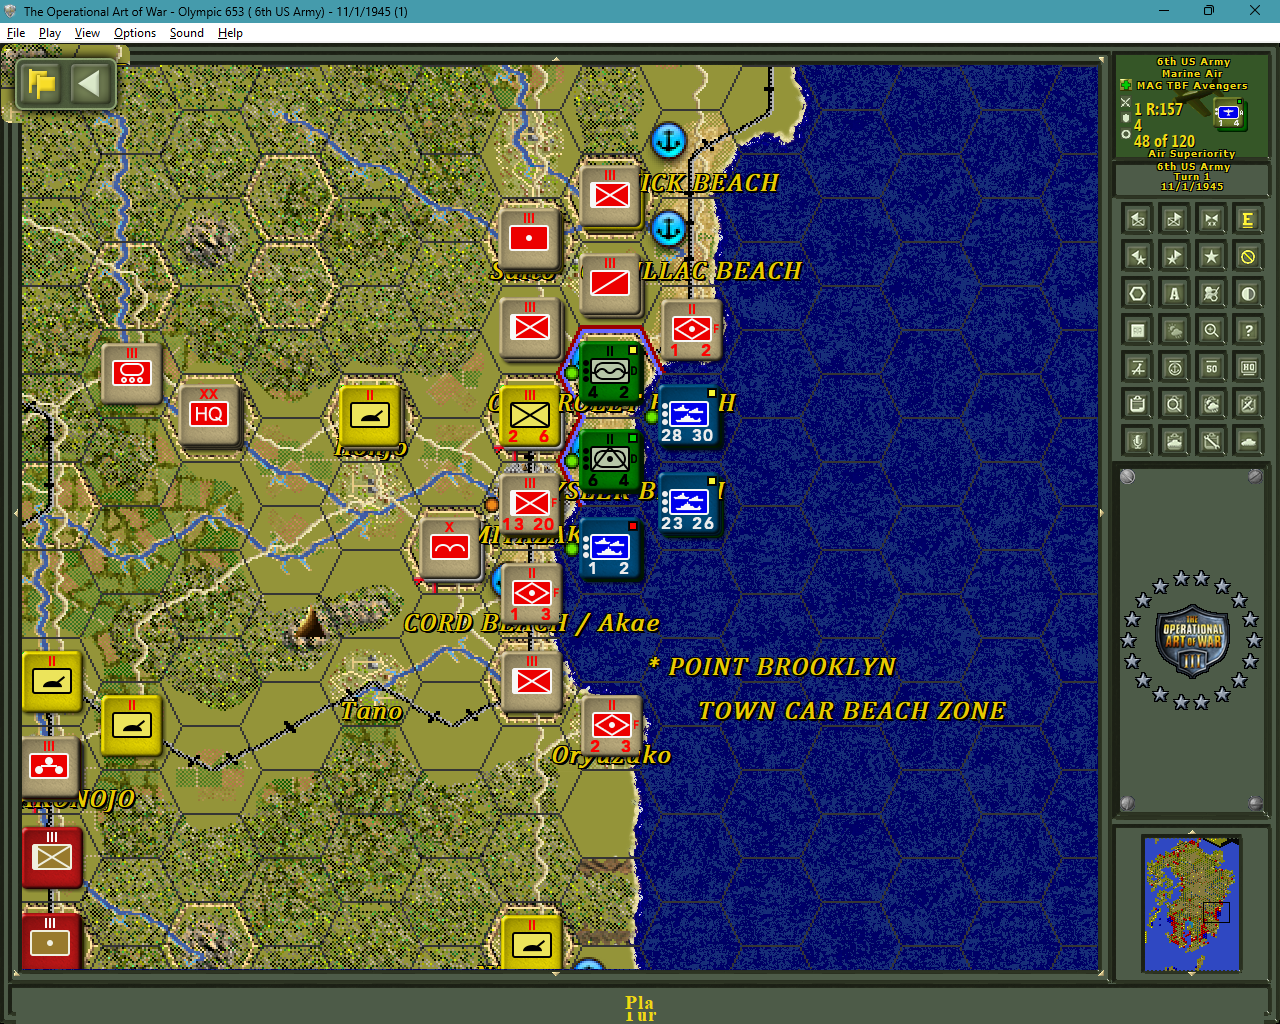Click the yellow prohibition circle button
Image resolution: width=1280 pixels, height=1024 pixels.
pos(1248,257)
